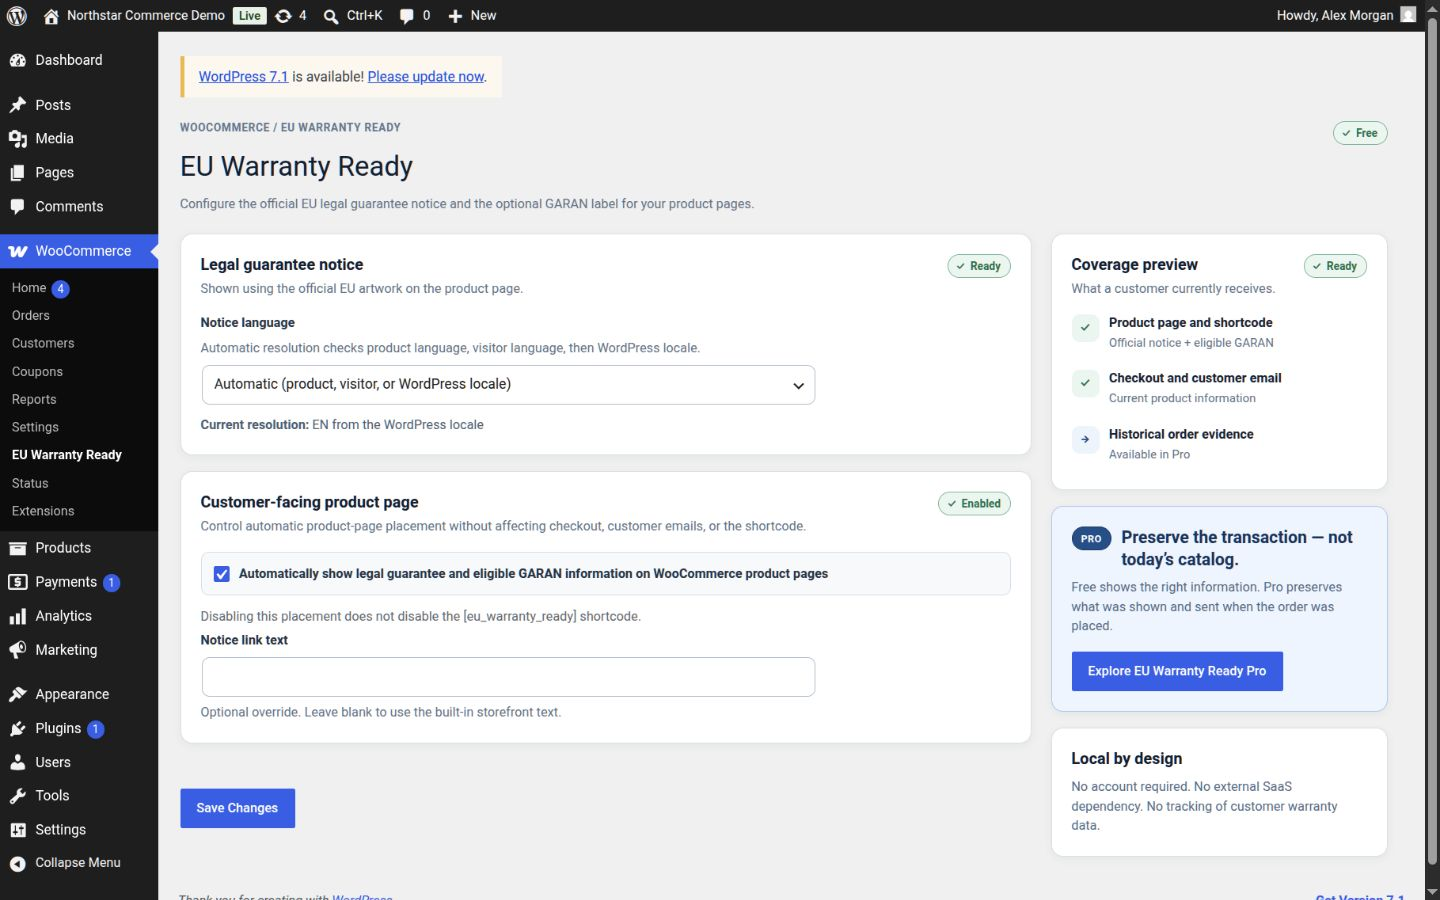Viewport: 1440px width, 900px height.
Task: Click the Dashboard gauge icon
Action: click(x=18, y=60)
